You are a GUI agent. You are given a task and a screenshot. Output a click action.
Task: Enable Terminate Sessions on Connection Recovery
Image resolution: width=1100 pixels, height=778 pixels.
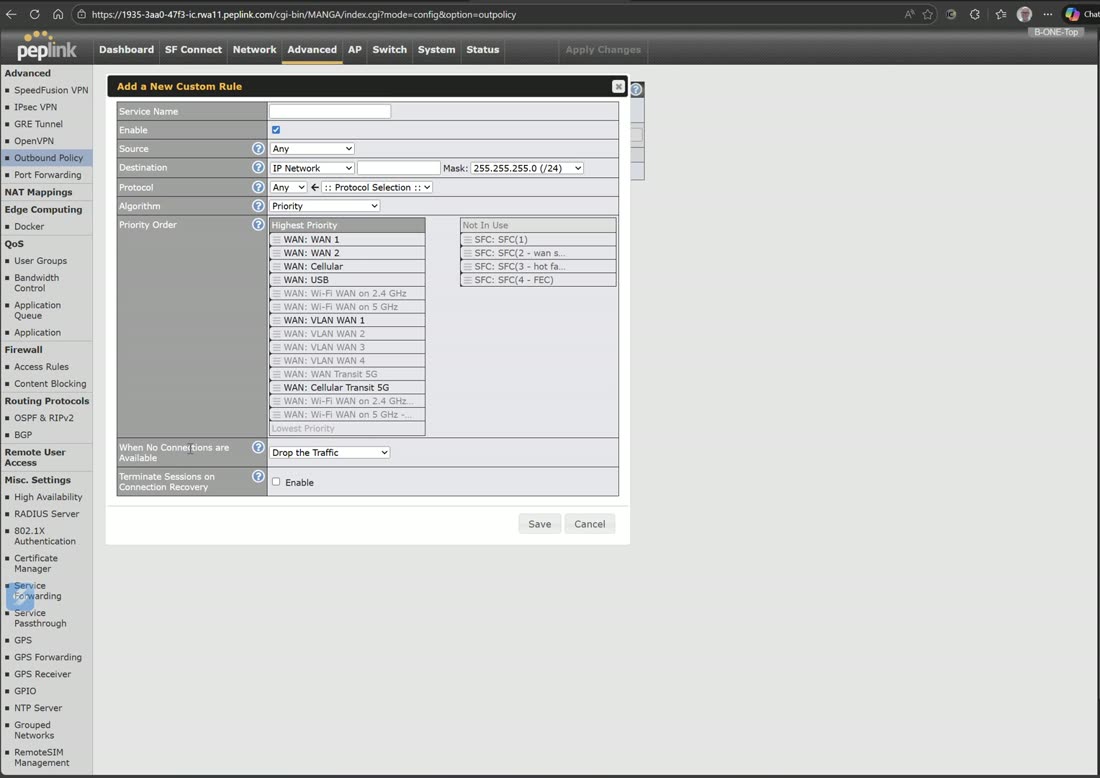tap(276, 482)
